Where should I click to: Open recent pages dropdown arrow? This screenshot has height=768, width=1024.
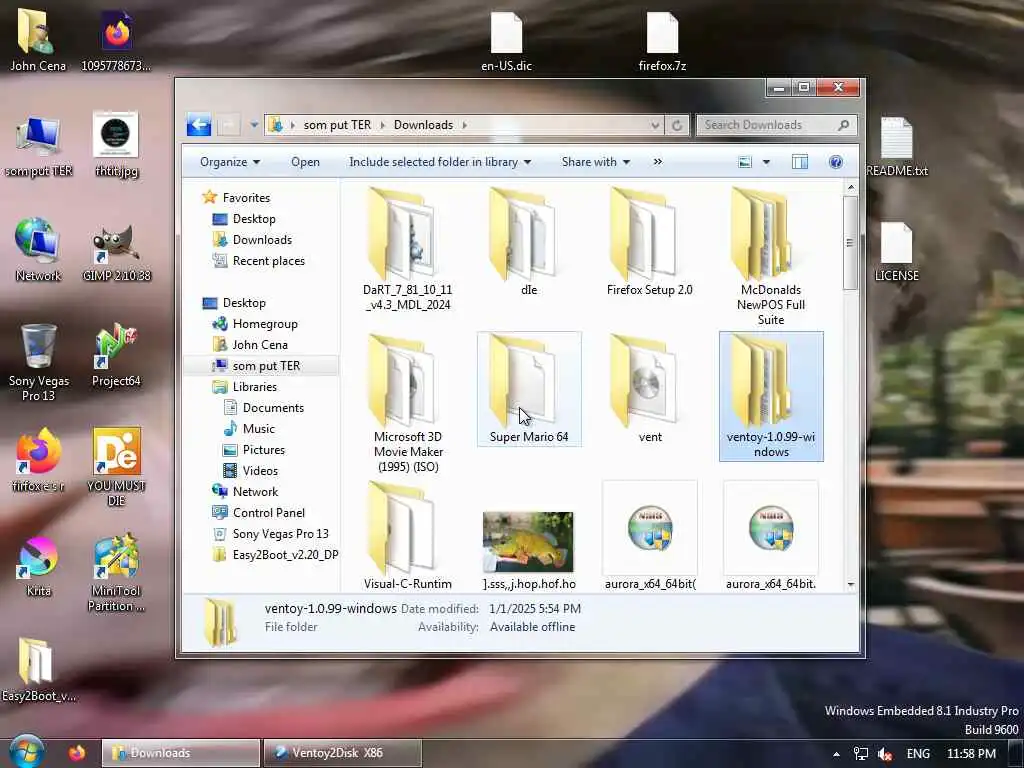[253, 125]
